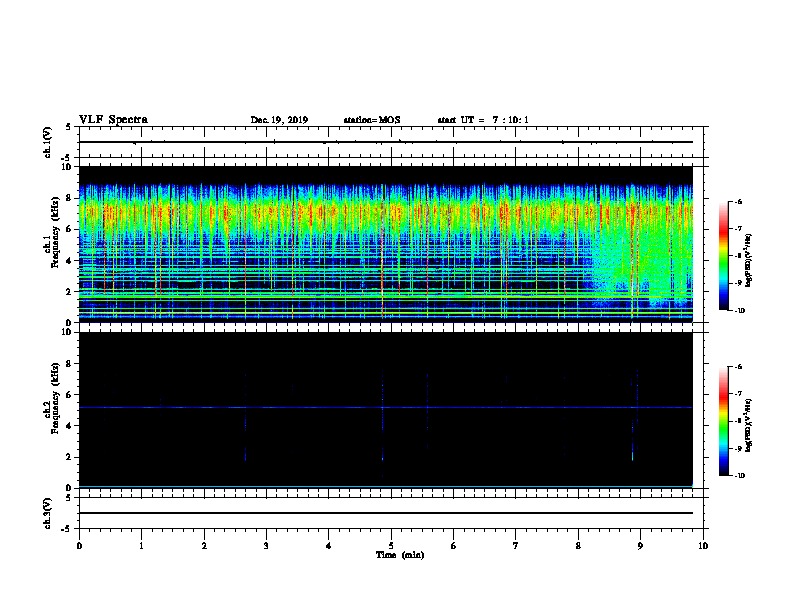Screen dimensions: 792x612
Task: Click the "-6" label on ch.1 colorbar
Action: tap(738, 202)
